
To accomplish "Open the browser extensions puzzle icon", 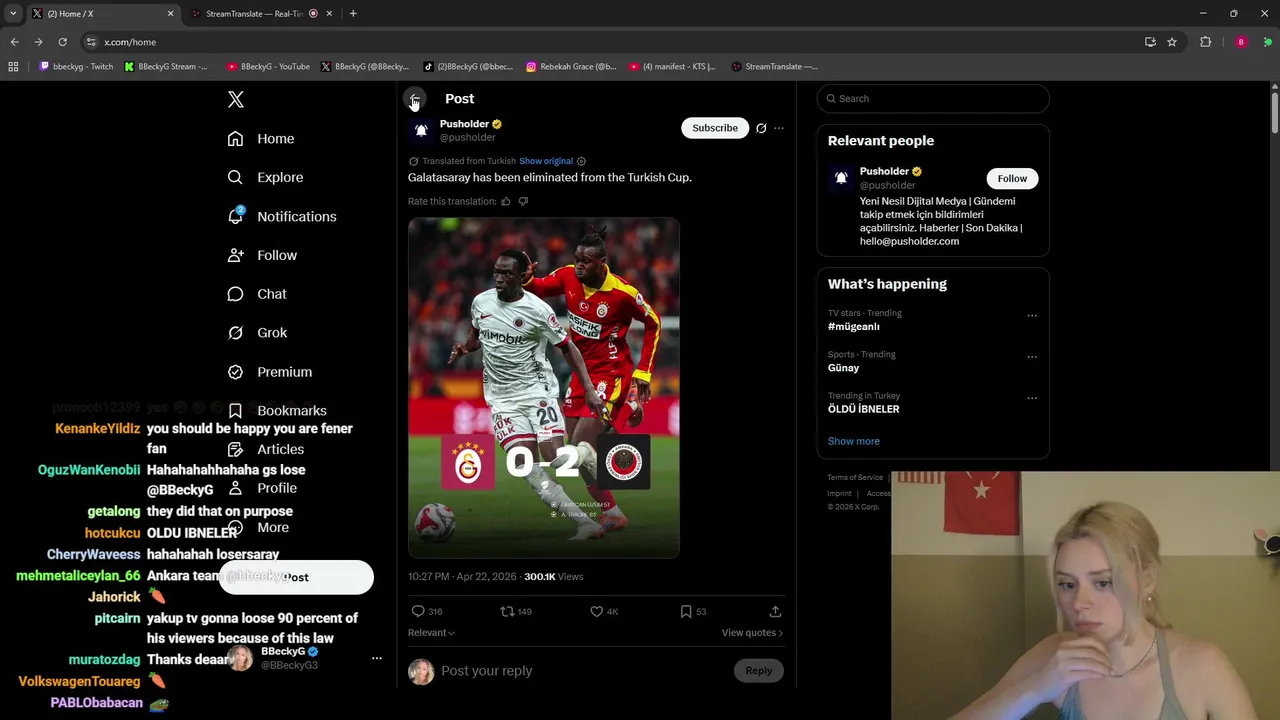I will tap(1206, 42).
